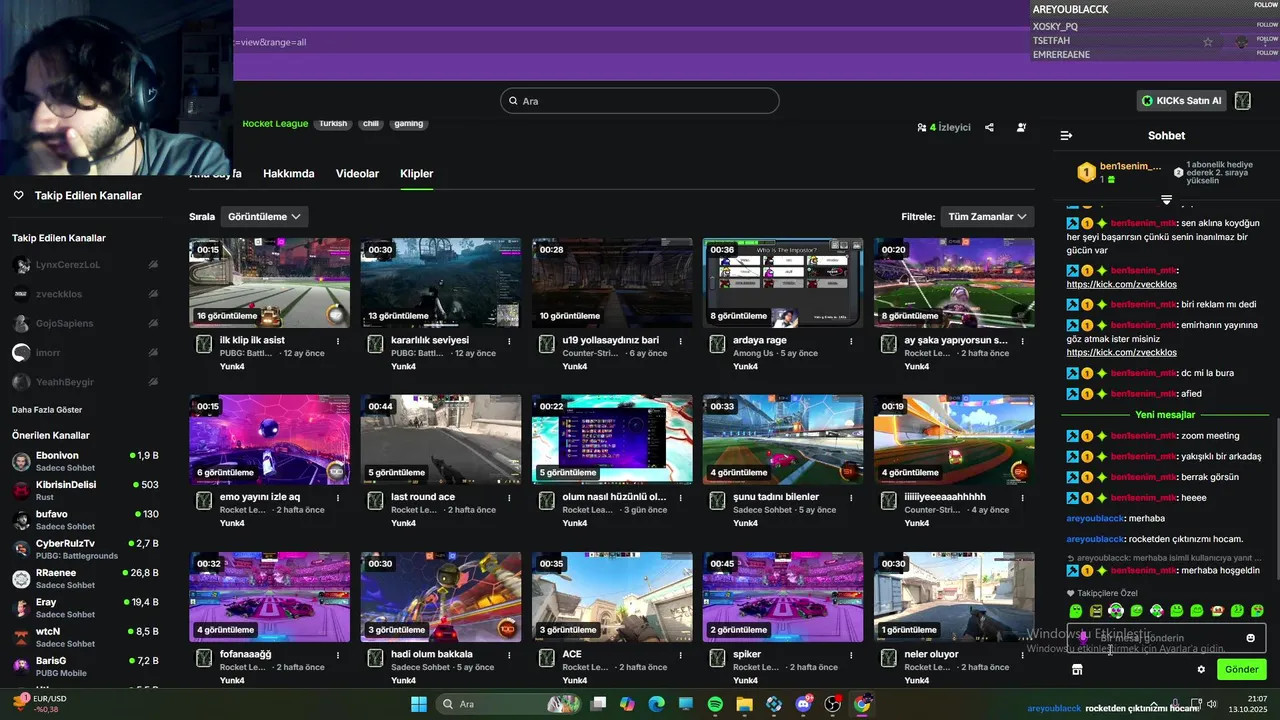This screenshot has height=720, width=1280.
Task: Open the 'neler oluyor' clip title
Action: 932,655
